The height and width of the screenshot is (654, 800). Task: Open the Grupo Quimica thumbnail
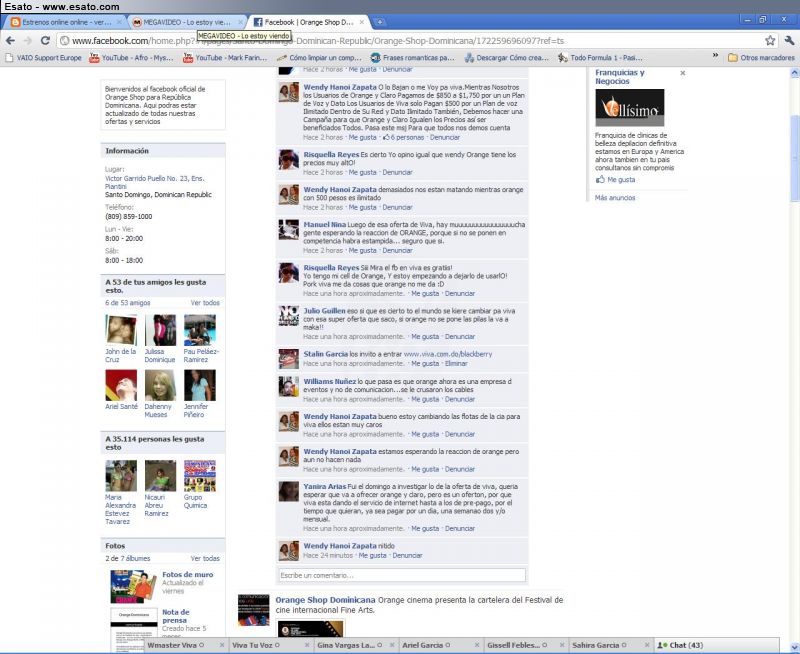199,476
